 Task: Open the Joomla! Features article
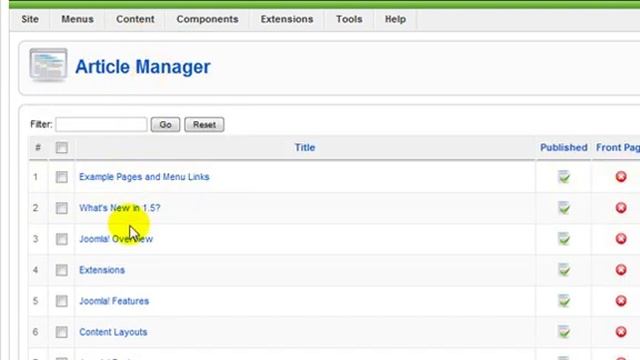(114, 301)
